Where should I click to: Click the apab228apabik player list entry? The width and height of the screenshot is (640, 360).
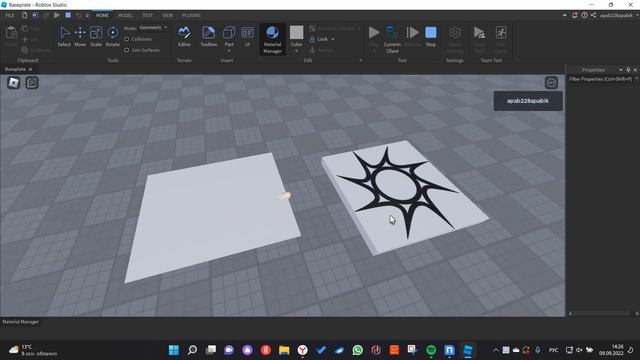point(528,101)
